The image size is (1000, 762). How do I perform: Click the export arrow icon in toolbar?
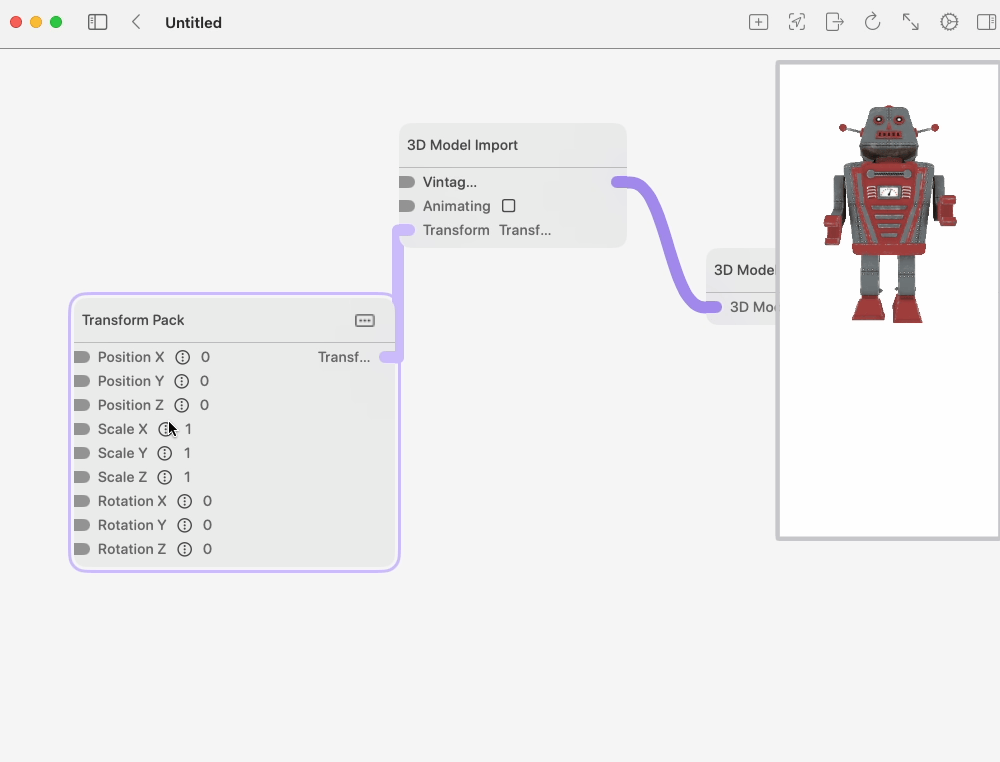834,22
